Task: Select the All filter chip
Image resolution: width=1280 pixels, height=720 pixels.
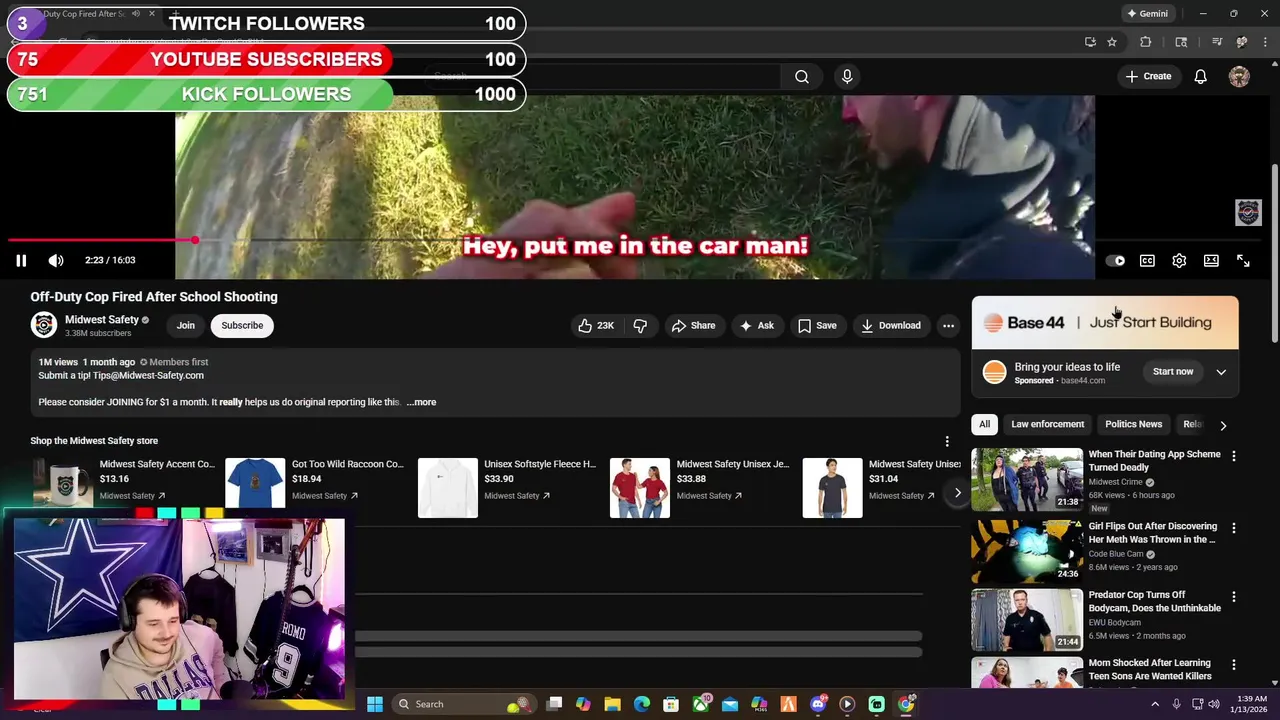Action: point(984,424)
